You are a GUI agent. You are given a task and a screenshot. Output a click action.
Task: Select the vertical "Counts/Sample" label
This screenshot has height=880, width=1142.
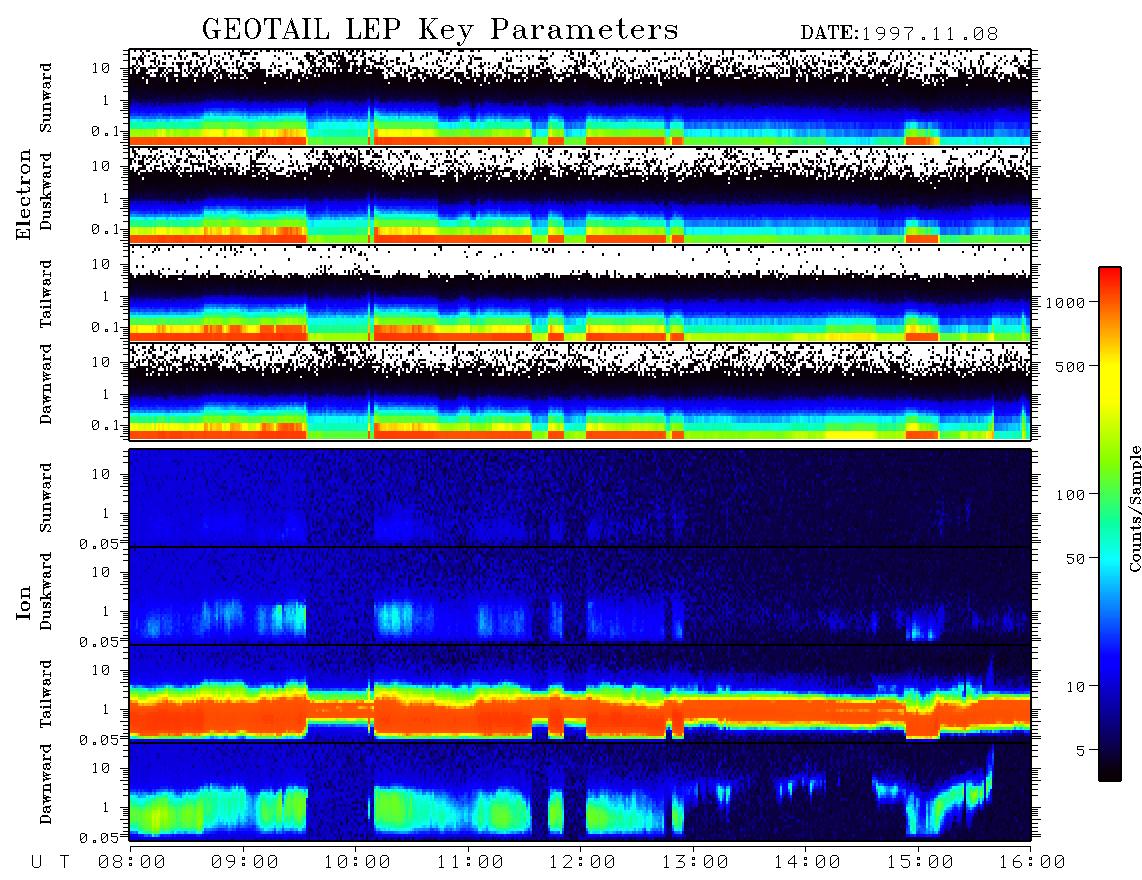[1135, 508]
